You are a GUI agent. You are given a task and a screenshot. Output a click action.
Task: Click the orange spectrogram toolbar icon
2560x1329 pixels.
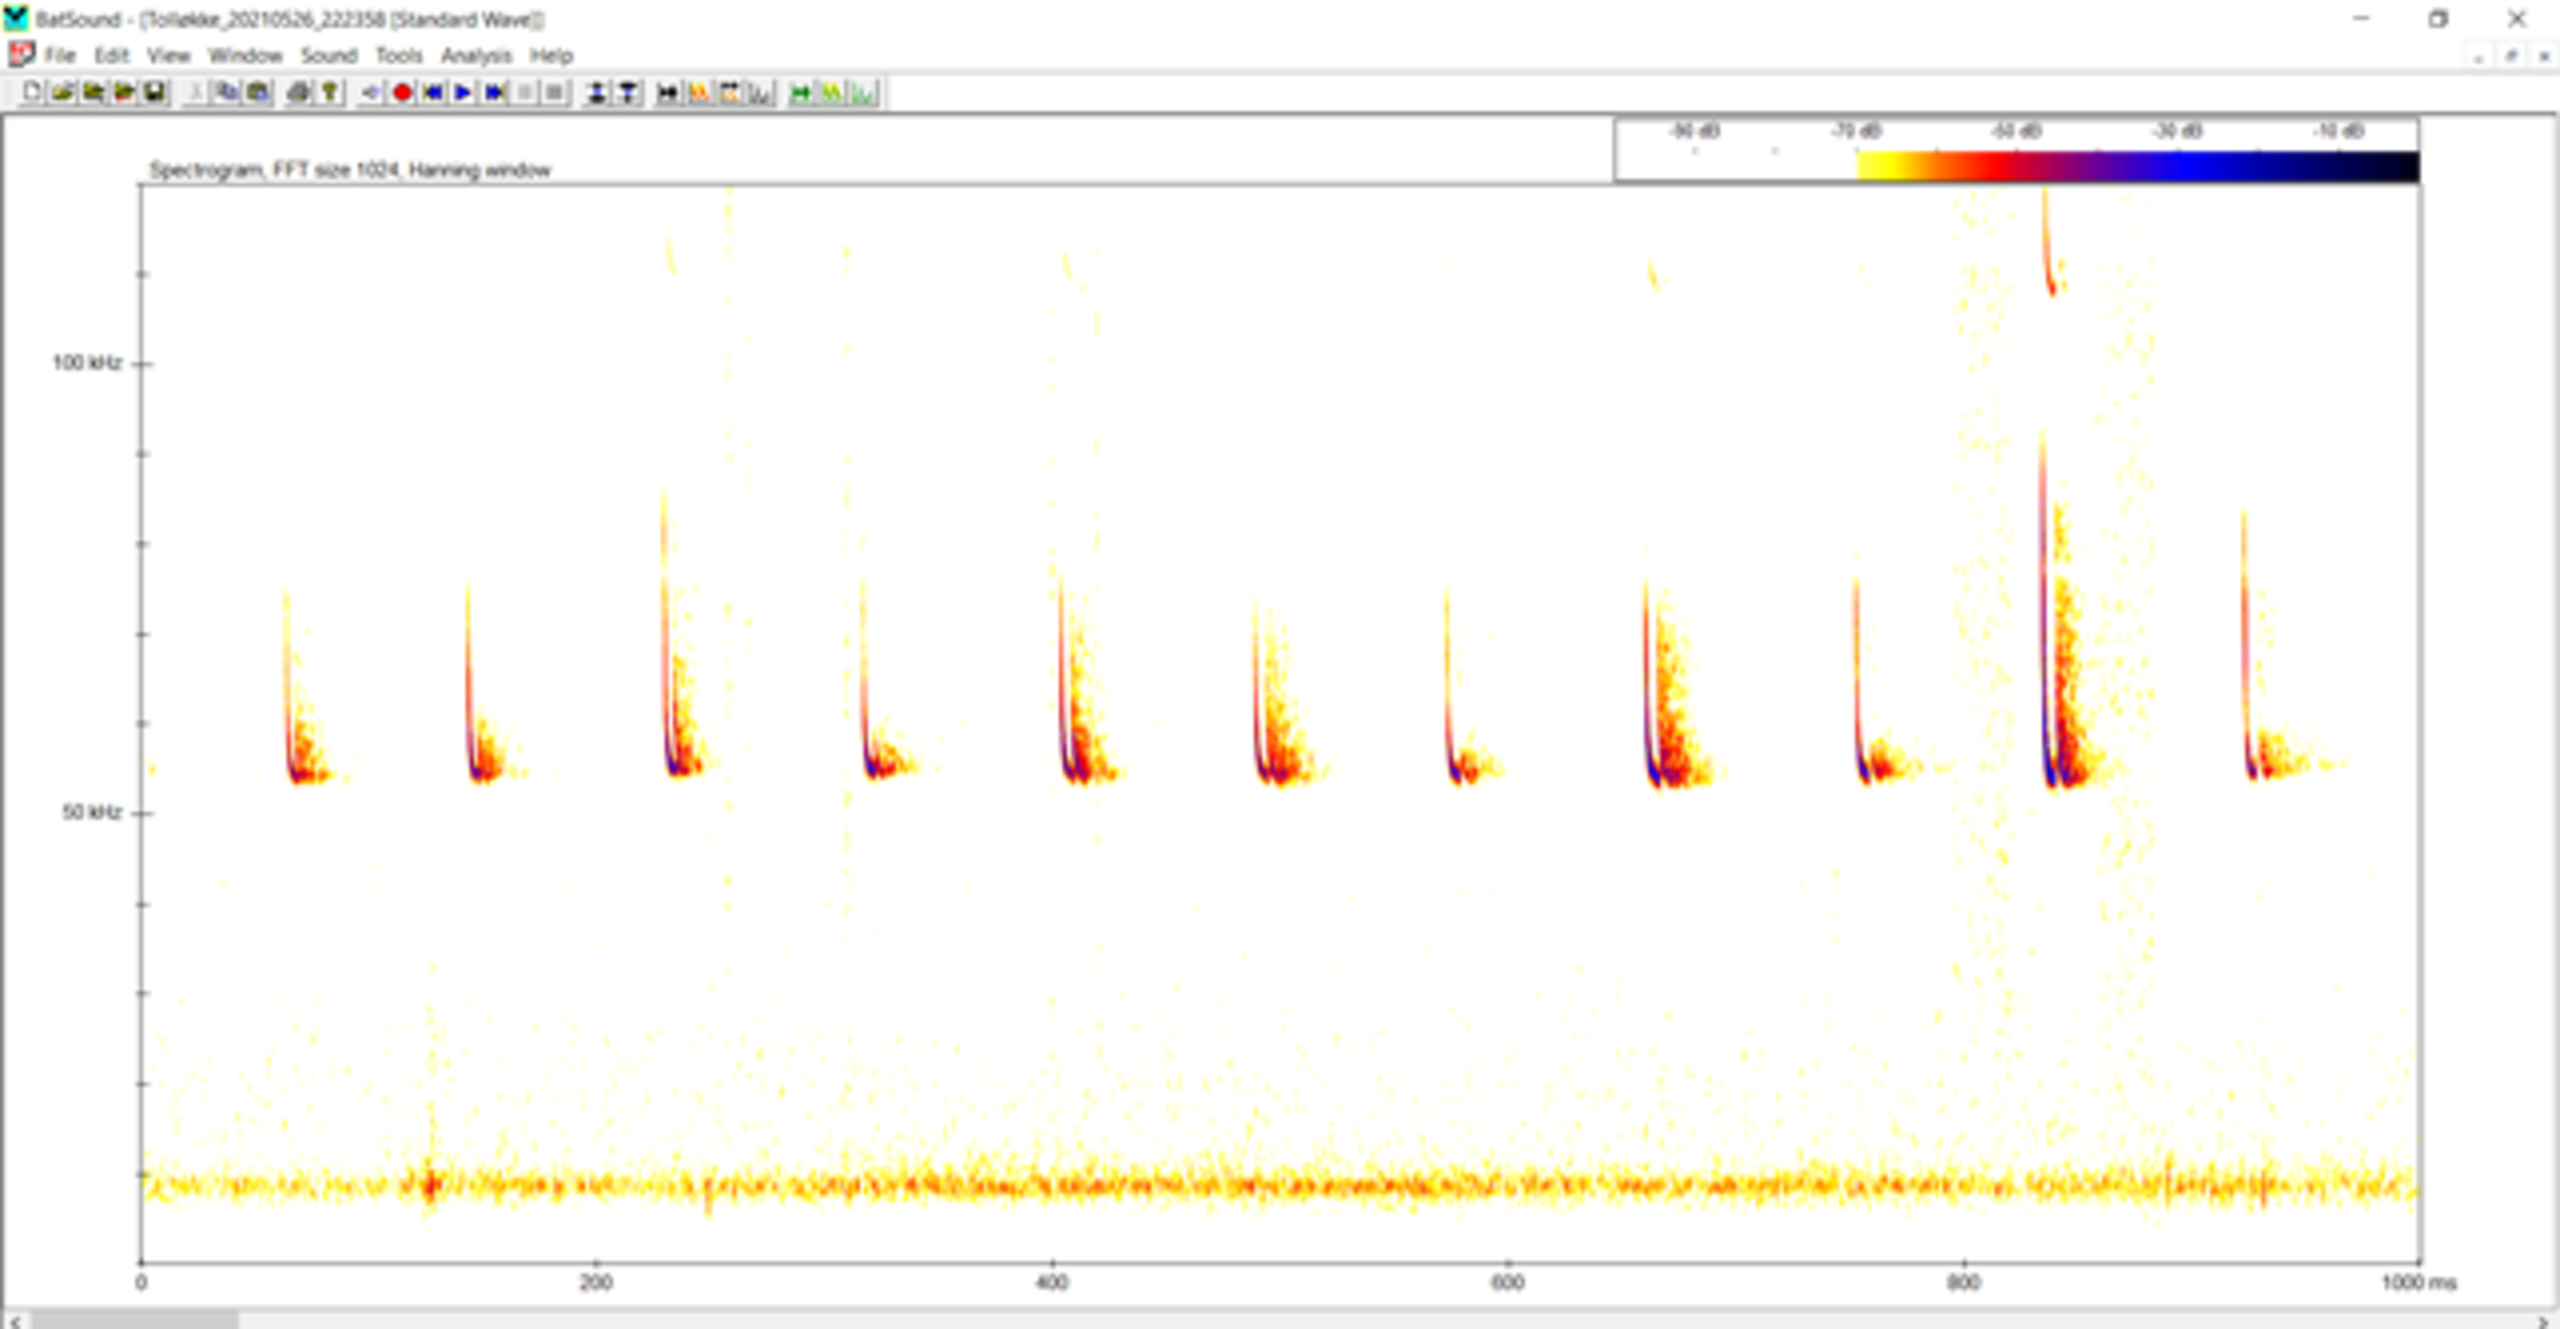pos(699,93)
